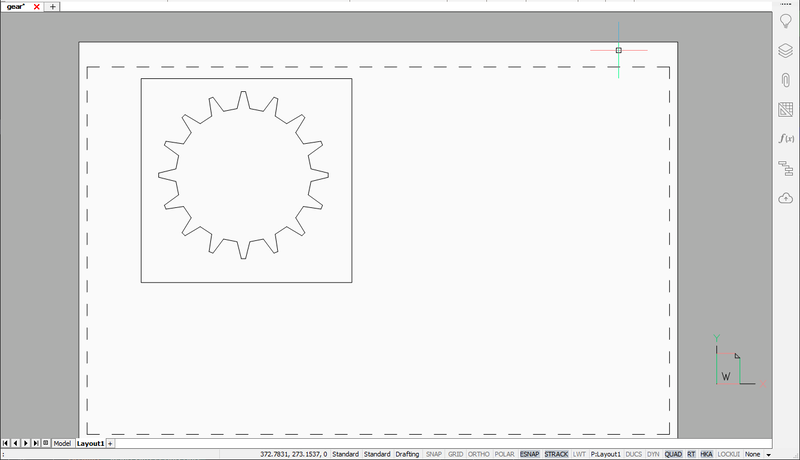Toggle SNAP in status bar

click(x=434, y=454)
